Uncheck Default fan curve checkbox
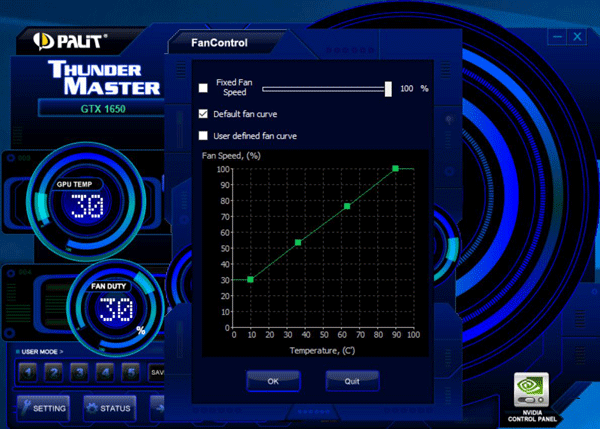Image resolution: width=600 pixels, height=429 pixels. tap(203, 114)
